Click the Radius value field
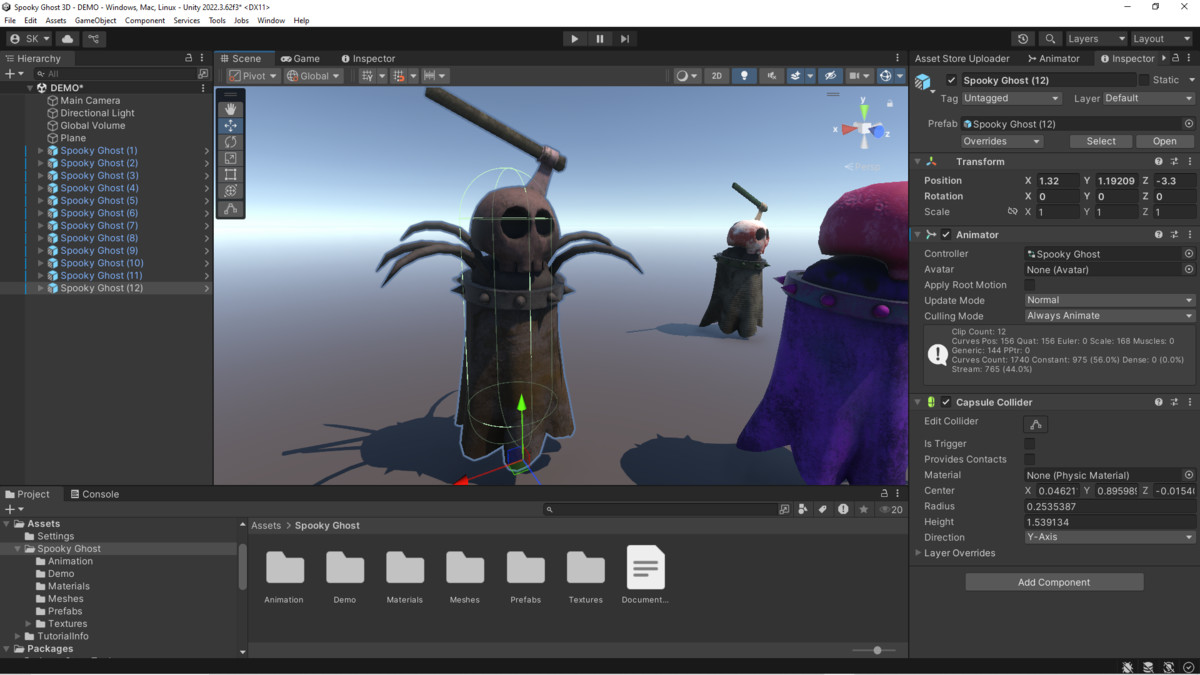Viewport: 1200px width, 675px height. (1109, 507)
